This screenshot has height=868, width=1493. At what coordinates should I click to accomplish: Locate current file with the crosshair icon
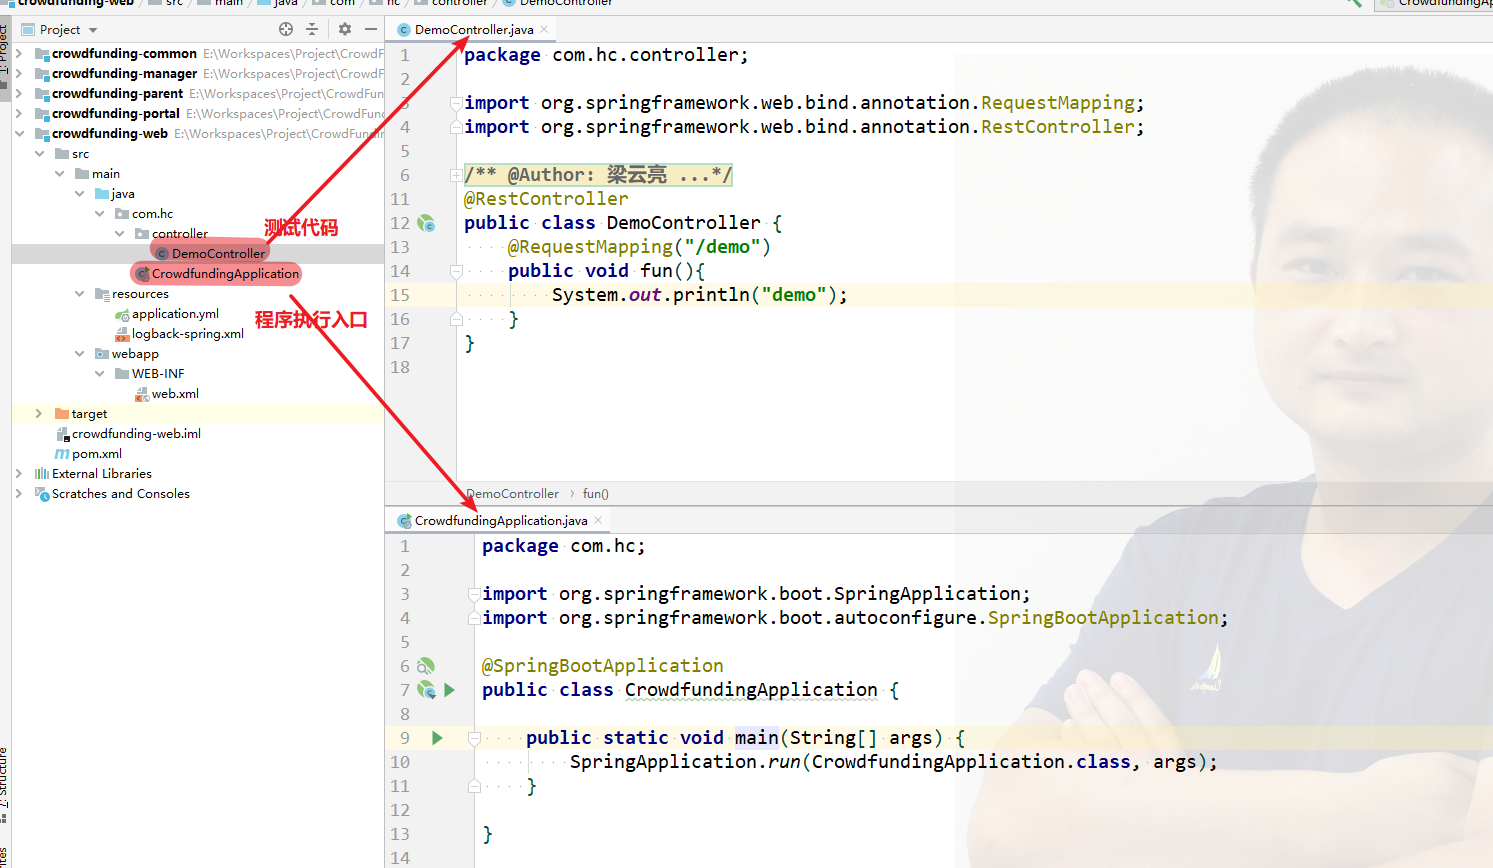(x=286, y=29)
